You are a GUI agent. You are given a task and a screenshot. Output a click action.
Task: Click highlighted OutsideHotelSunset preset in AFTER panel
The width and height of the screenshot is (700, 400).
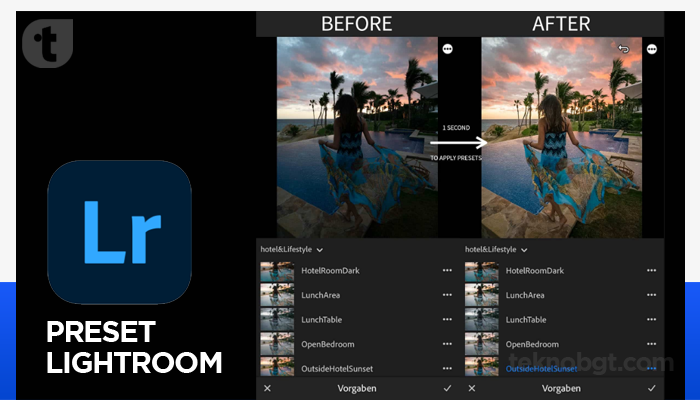(x=542, y=369)
